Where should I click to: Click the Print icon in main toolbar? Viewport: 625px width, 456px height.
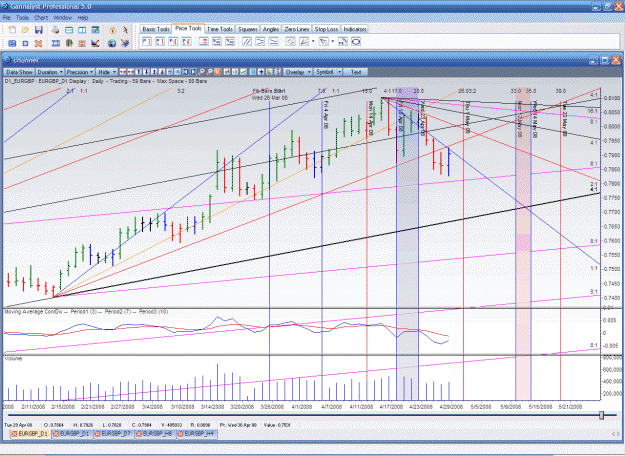[55, 30]
